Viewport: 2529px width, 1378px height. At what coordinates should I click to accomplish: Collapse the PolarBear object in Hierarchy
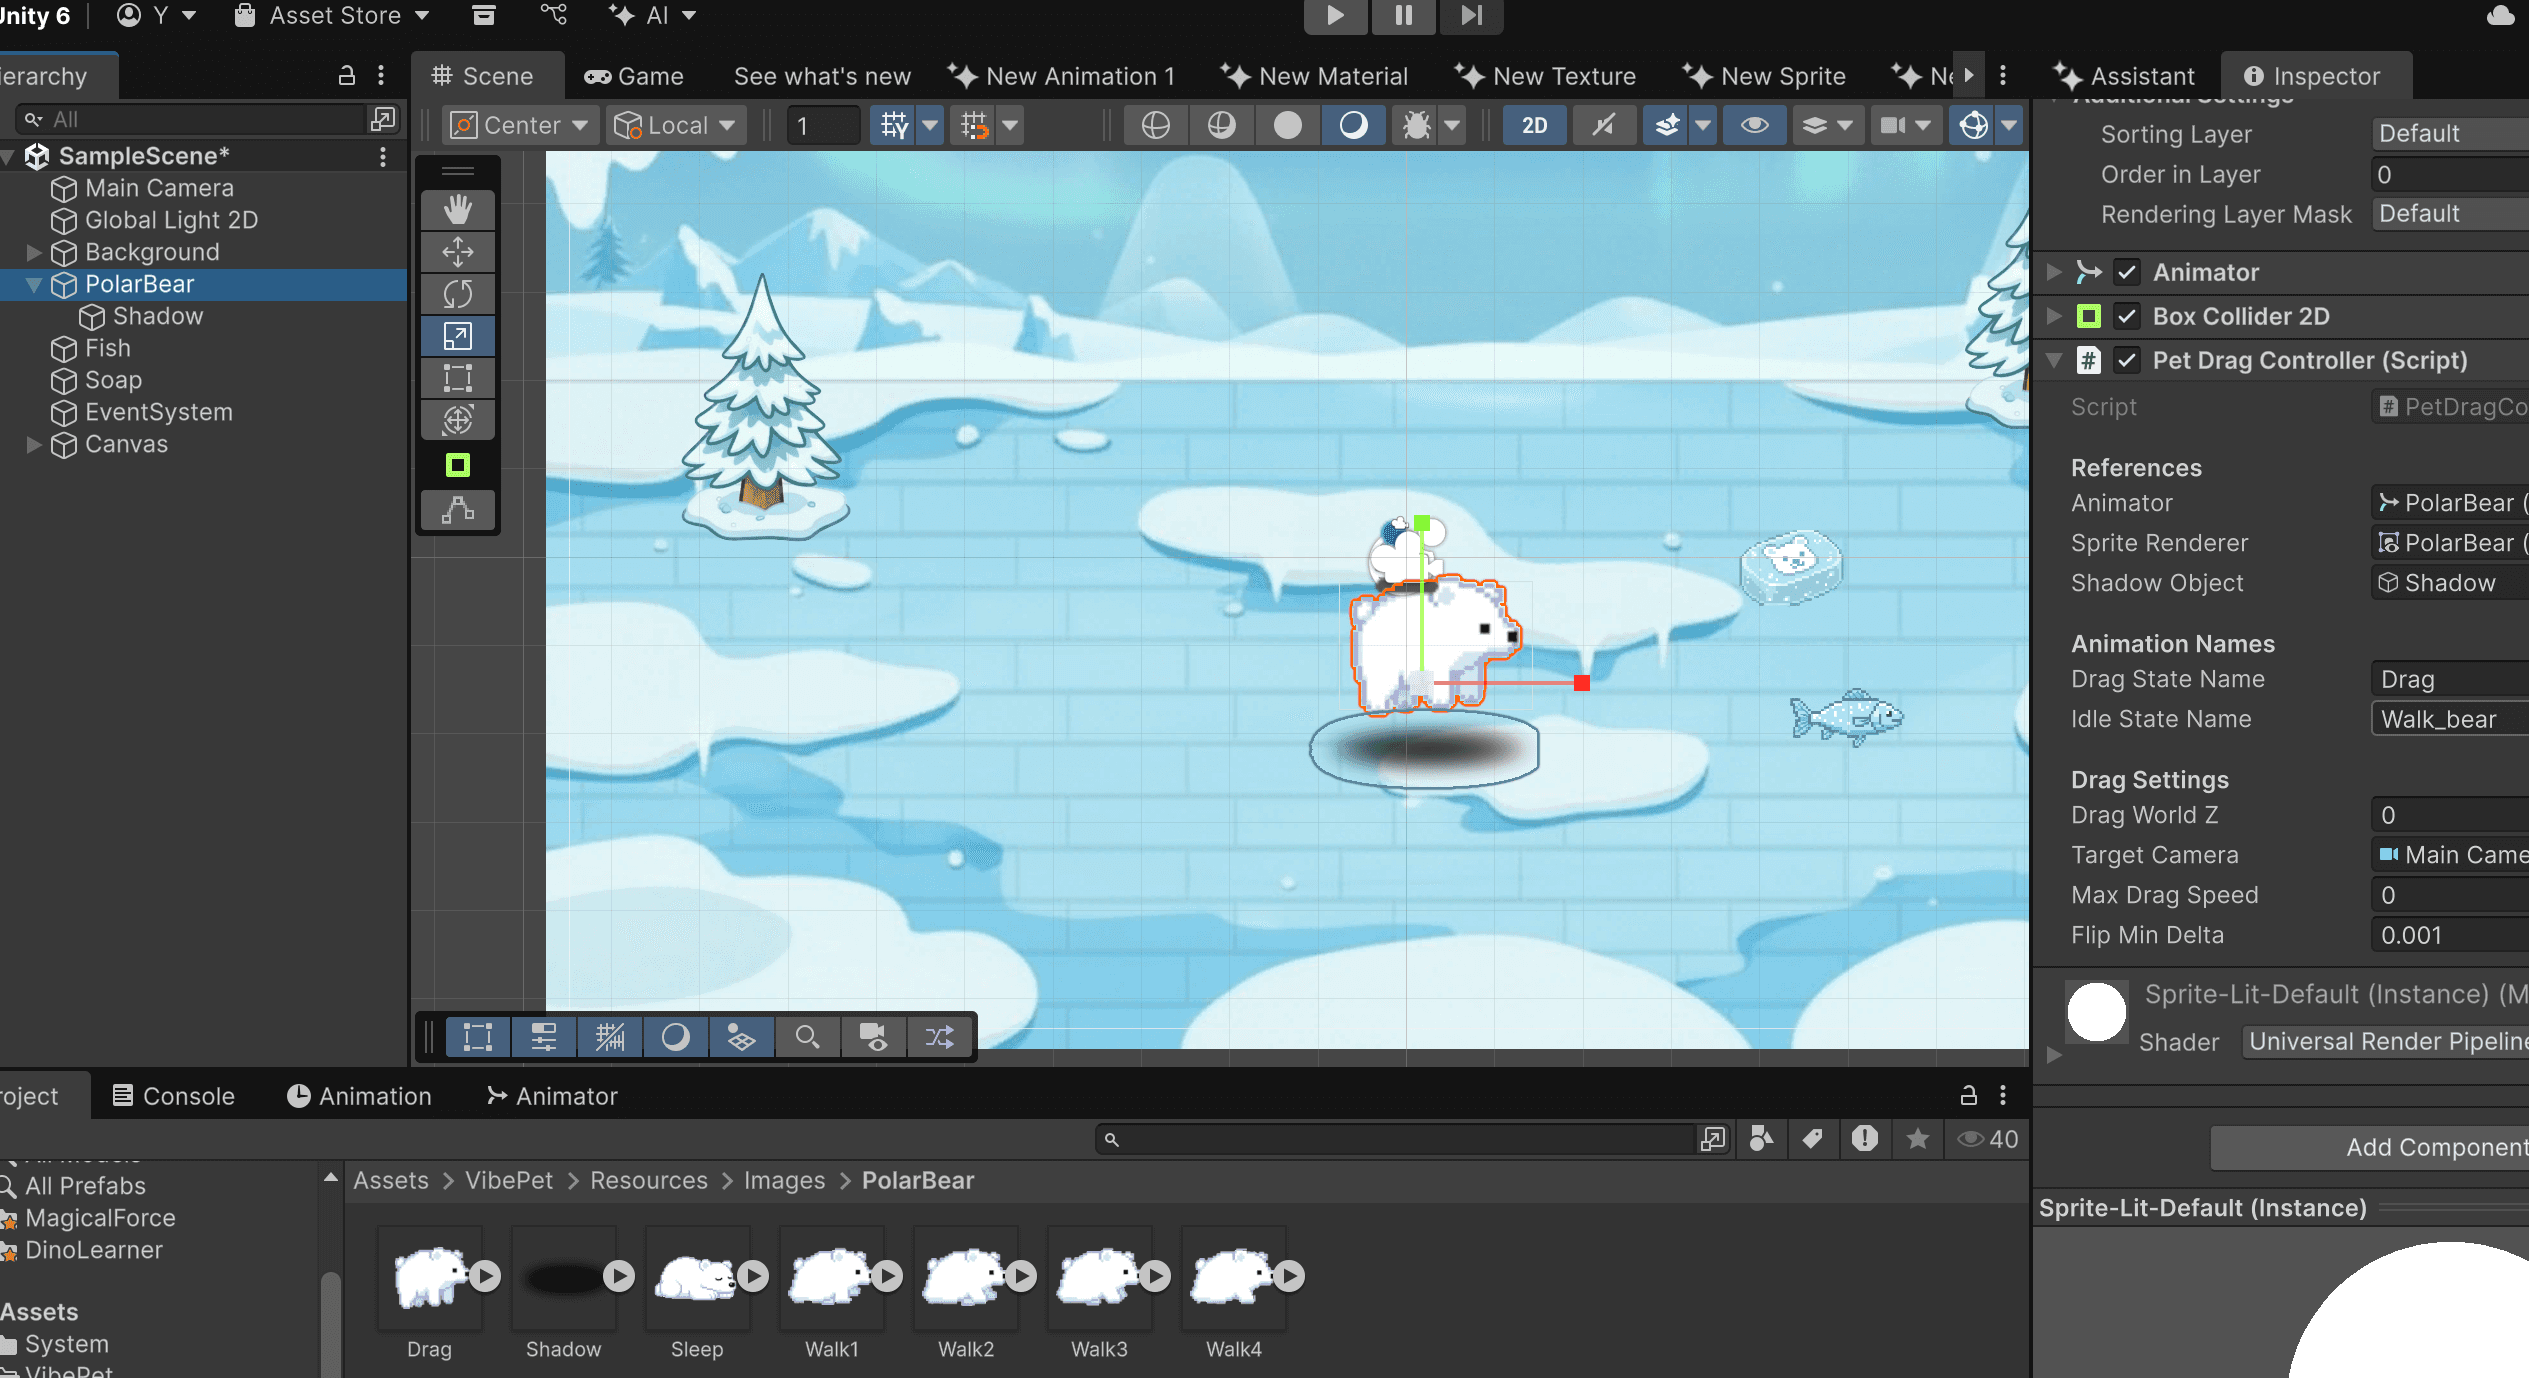pos(34,284)
